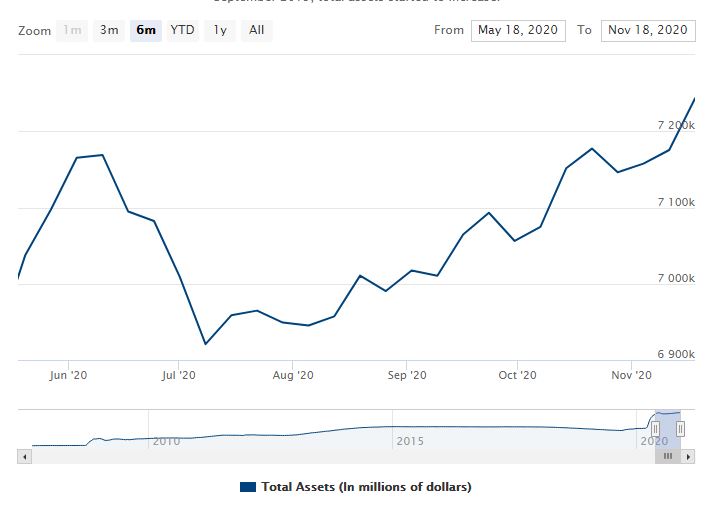Toggle Total Assets legend series swatch
The image size is (719, 507).
coord(248,487)
